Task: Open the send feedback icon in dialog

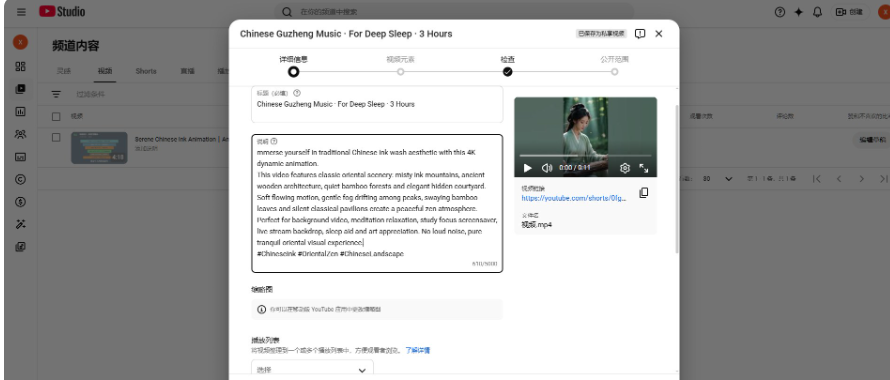Action: point(640,34)
